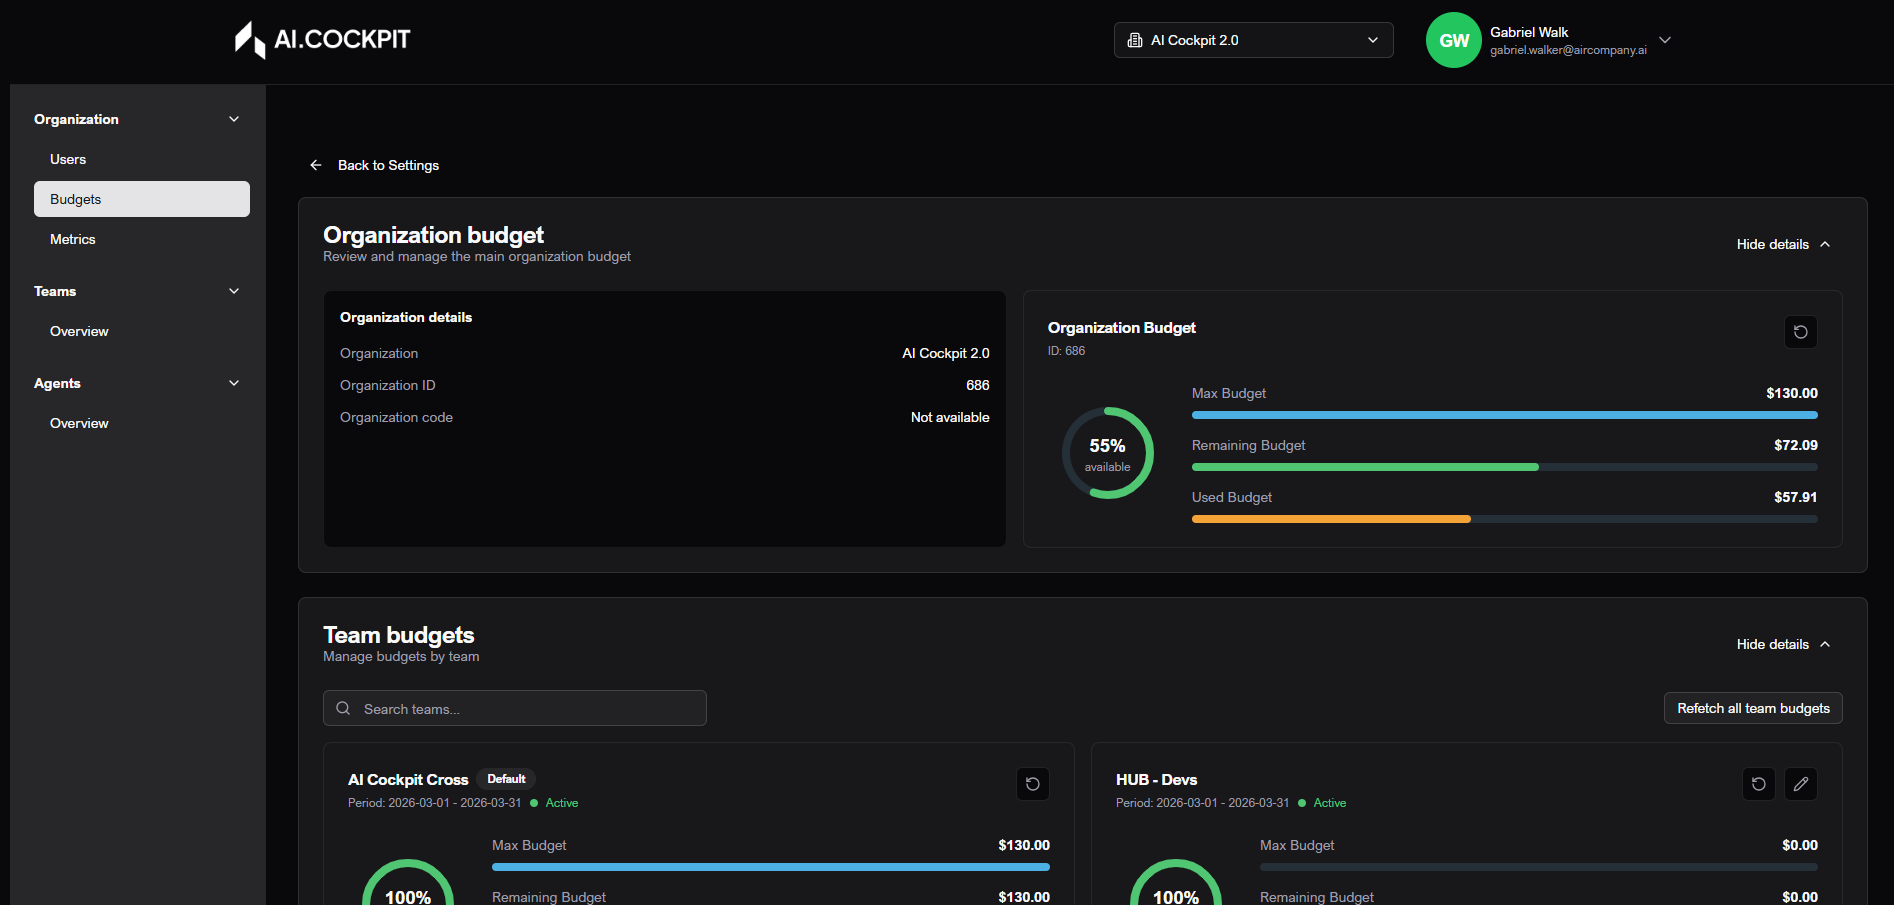This screenshot has height=905, width=1894.
Task: Collapse the Organization sidebar section
Action: (234, 119)
